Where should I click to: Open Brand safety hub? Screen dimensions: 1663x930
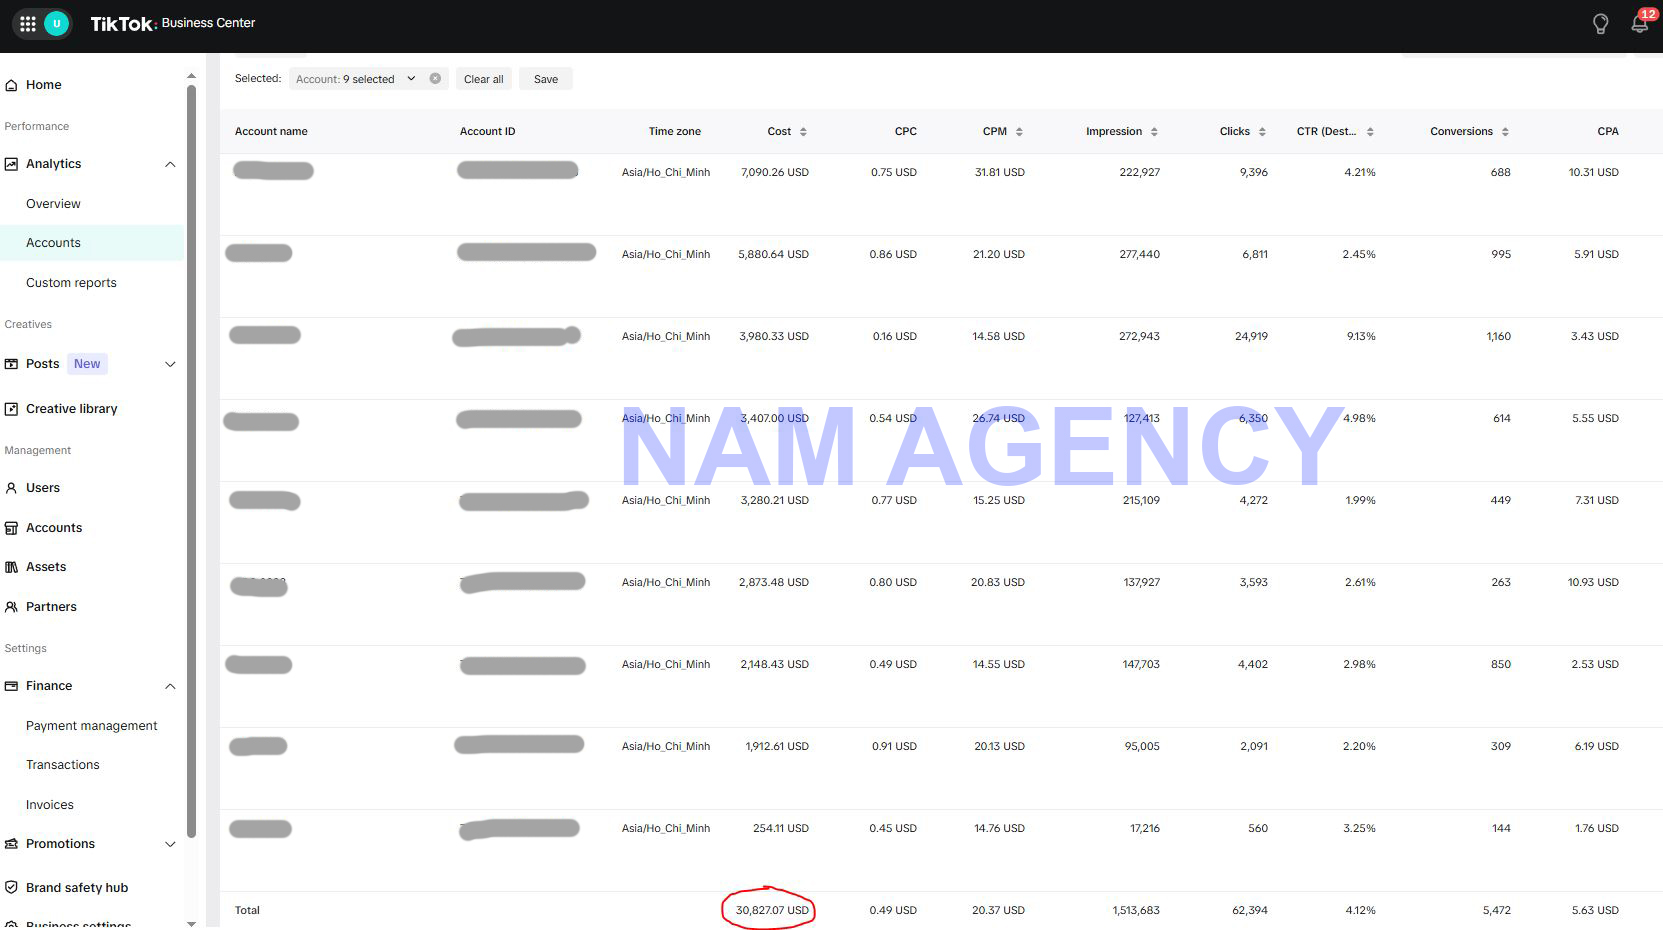click(77, 888)
